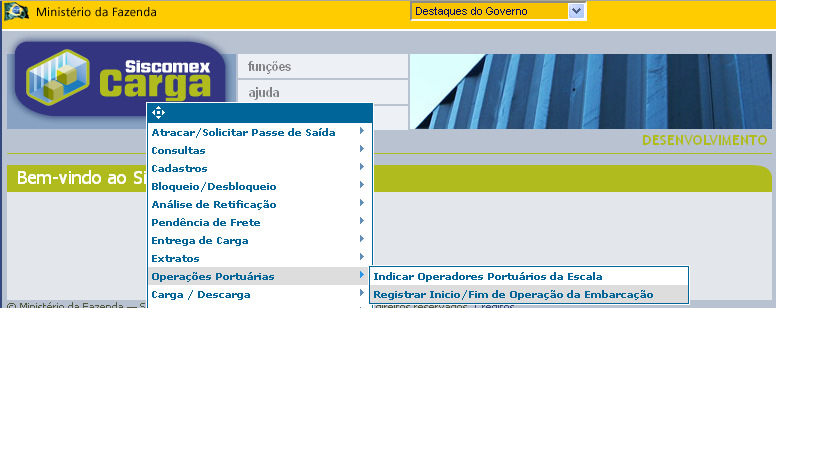Expand the Extratos submenu arrow
819x460 pixels.
click(361, 257)
